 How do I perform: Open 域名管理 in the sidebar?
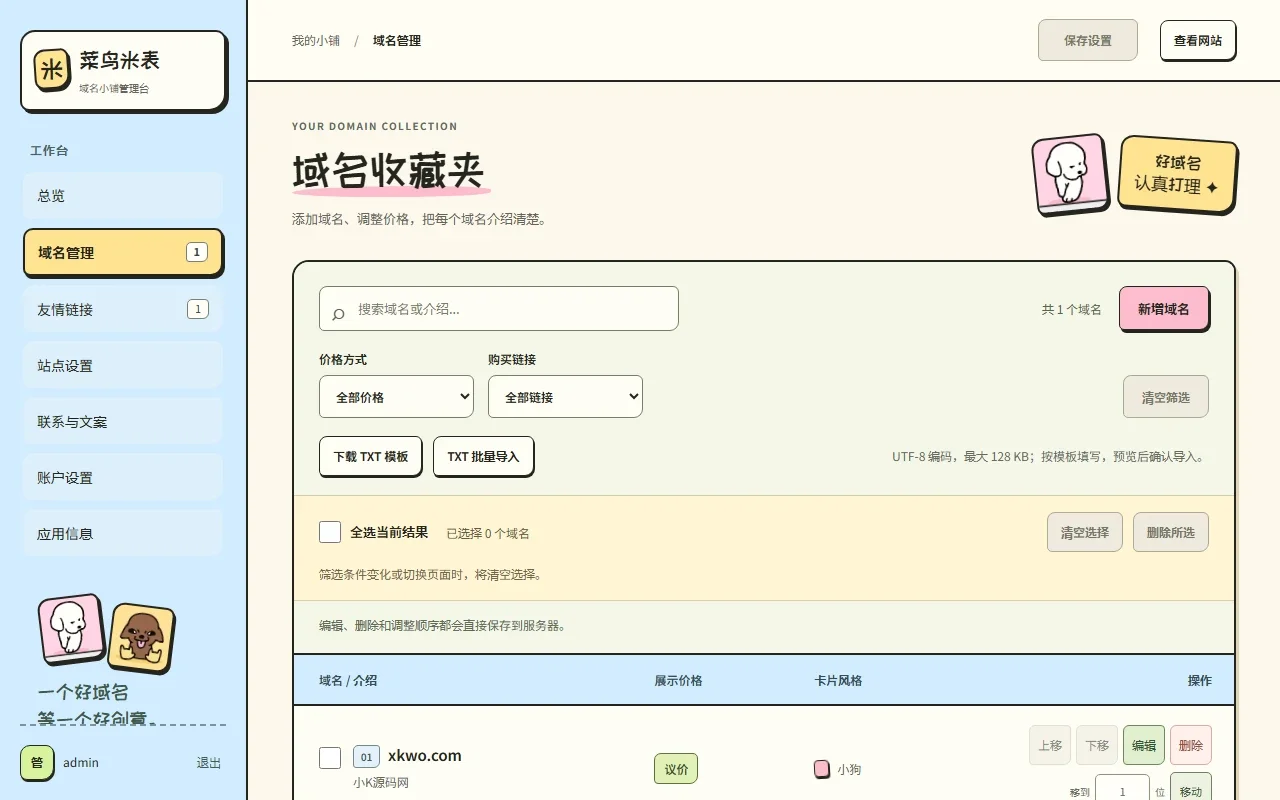123,253
